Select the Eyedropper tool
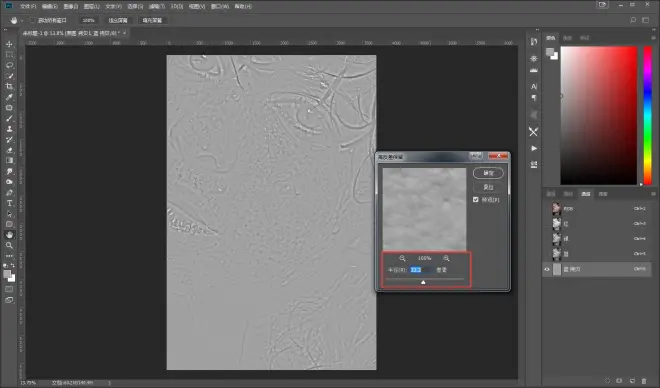The width and height of the screenshot is (660, 388). (x=9, y=97)
